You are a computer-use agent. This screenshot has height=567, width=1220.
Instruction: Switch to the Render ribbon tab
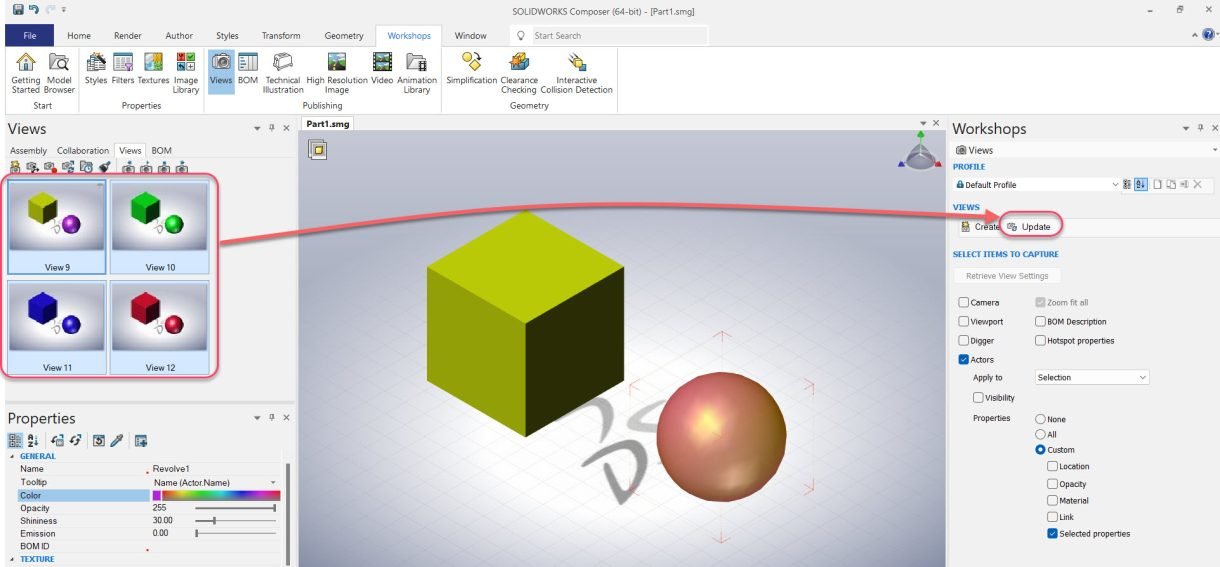(128, 36)
